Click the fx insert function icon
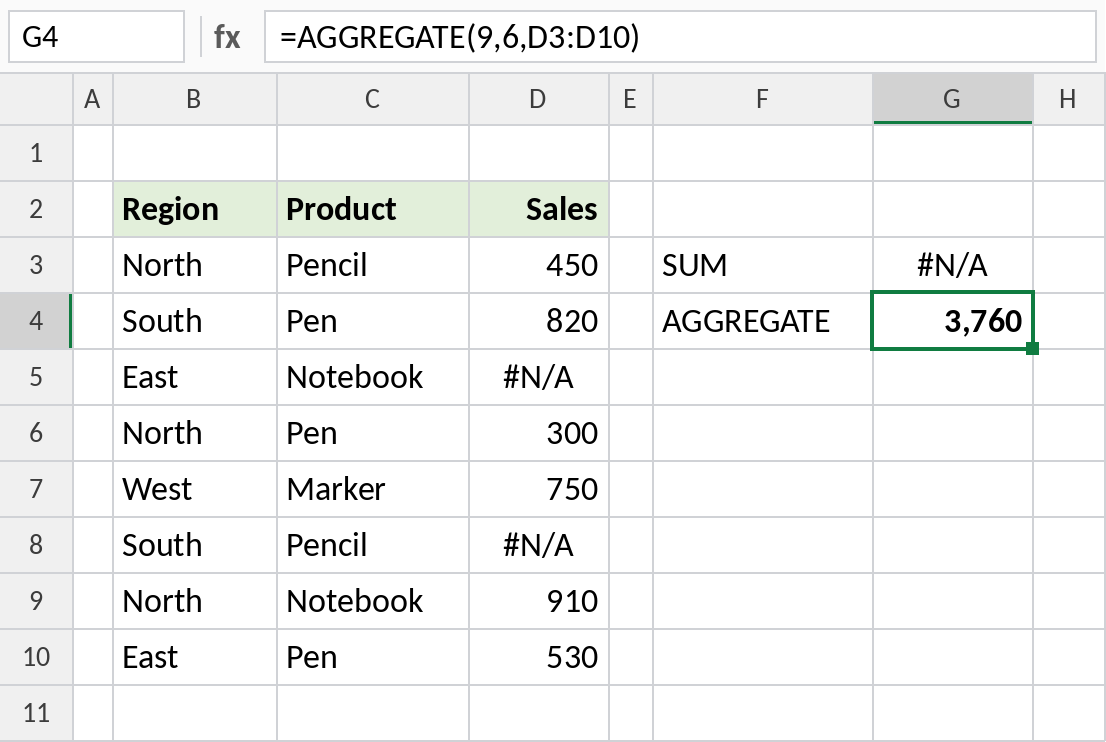The image size is (1106, 742). point(226,37)
